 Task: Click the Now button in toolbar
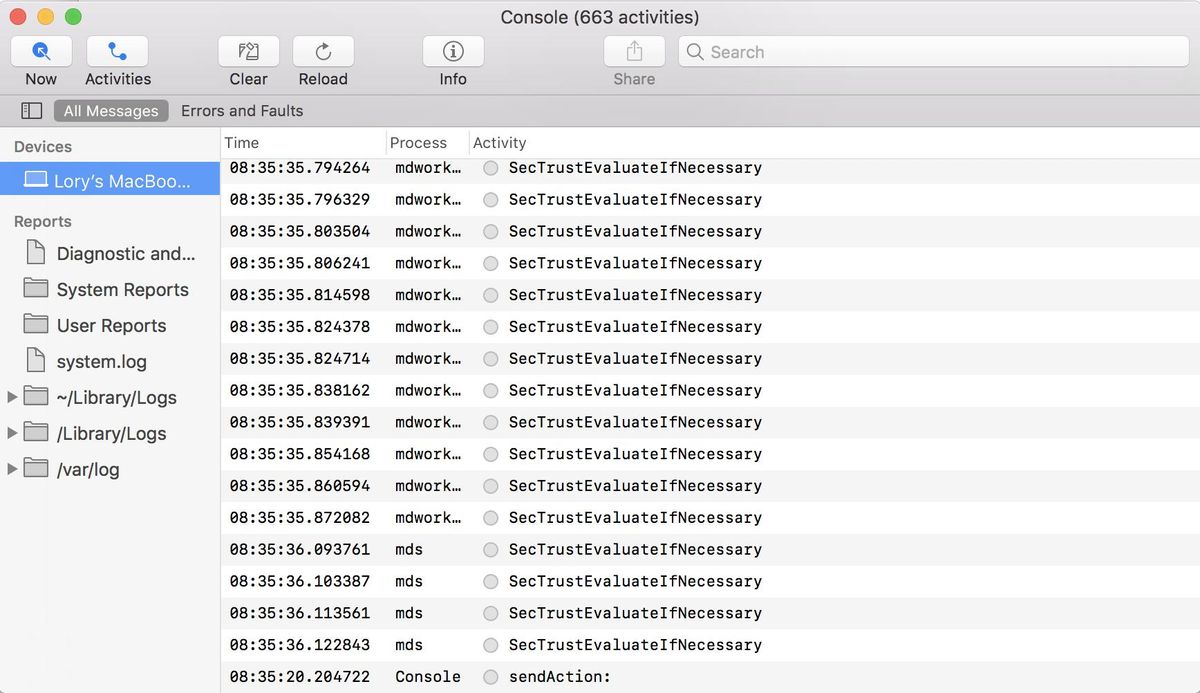tap(40, 51)
